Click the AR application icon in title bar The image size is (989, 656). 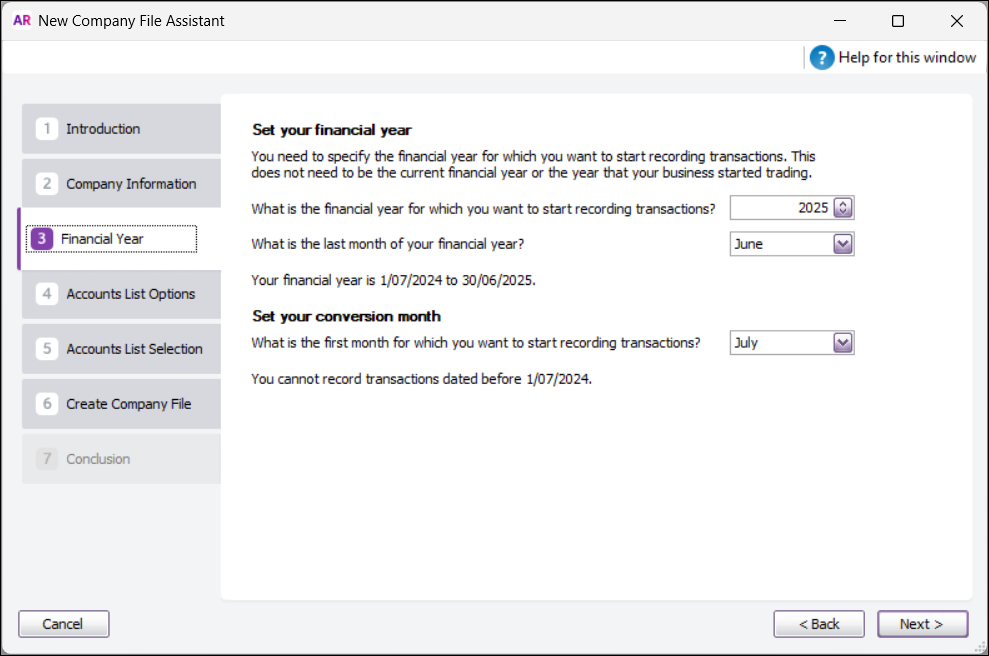click(21, 20)
